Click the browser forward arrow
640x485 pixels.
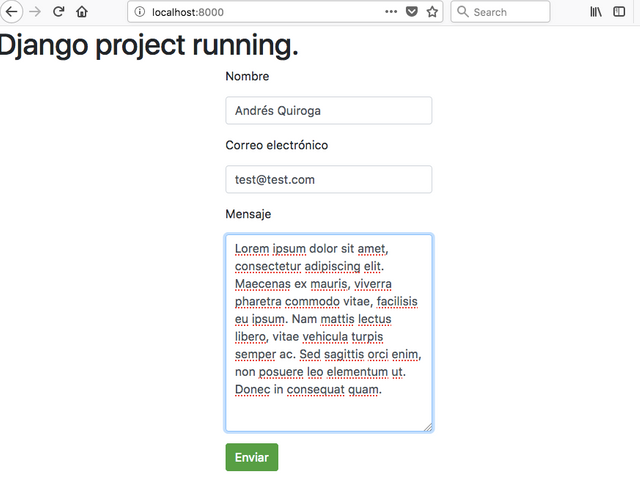click(x=35, y=12)
